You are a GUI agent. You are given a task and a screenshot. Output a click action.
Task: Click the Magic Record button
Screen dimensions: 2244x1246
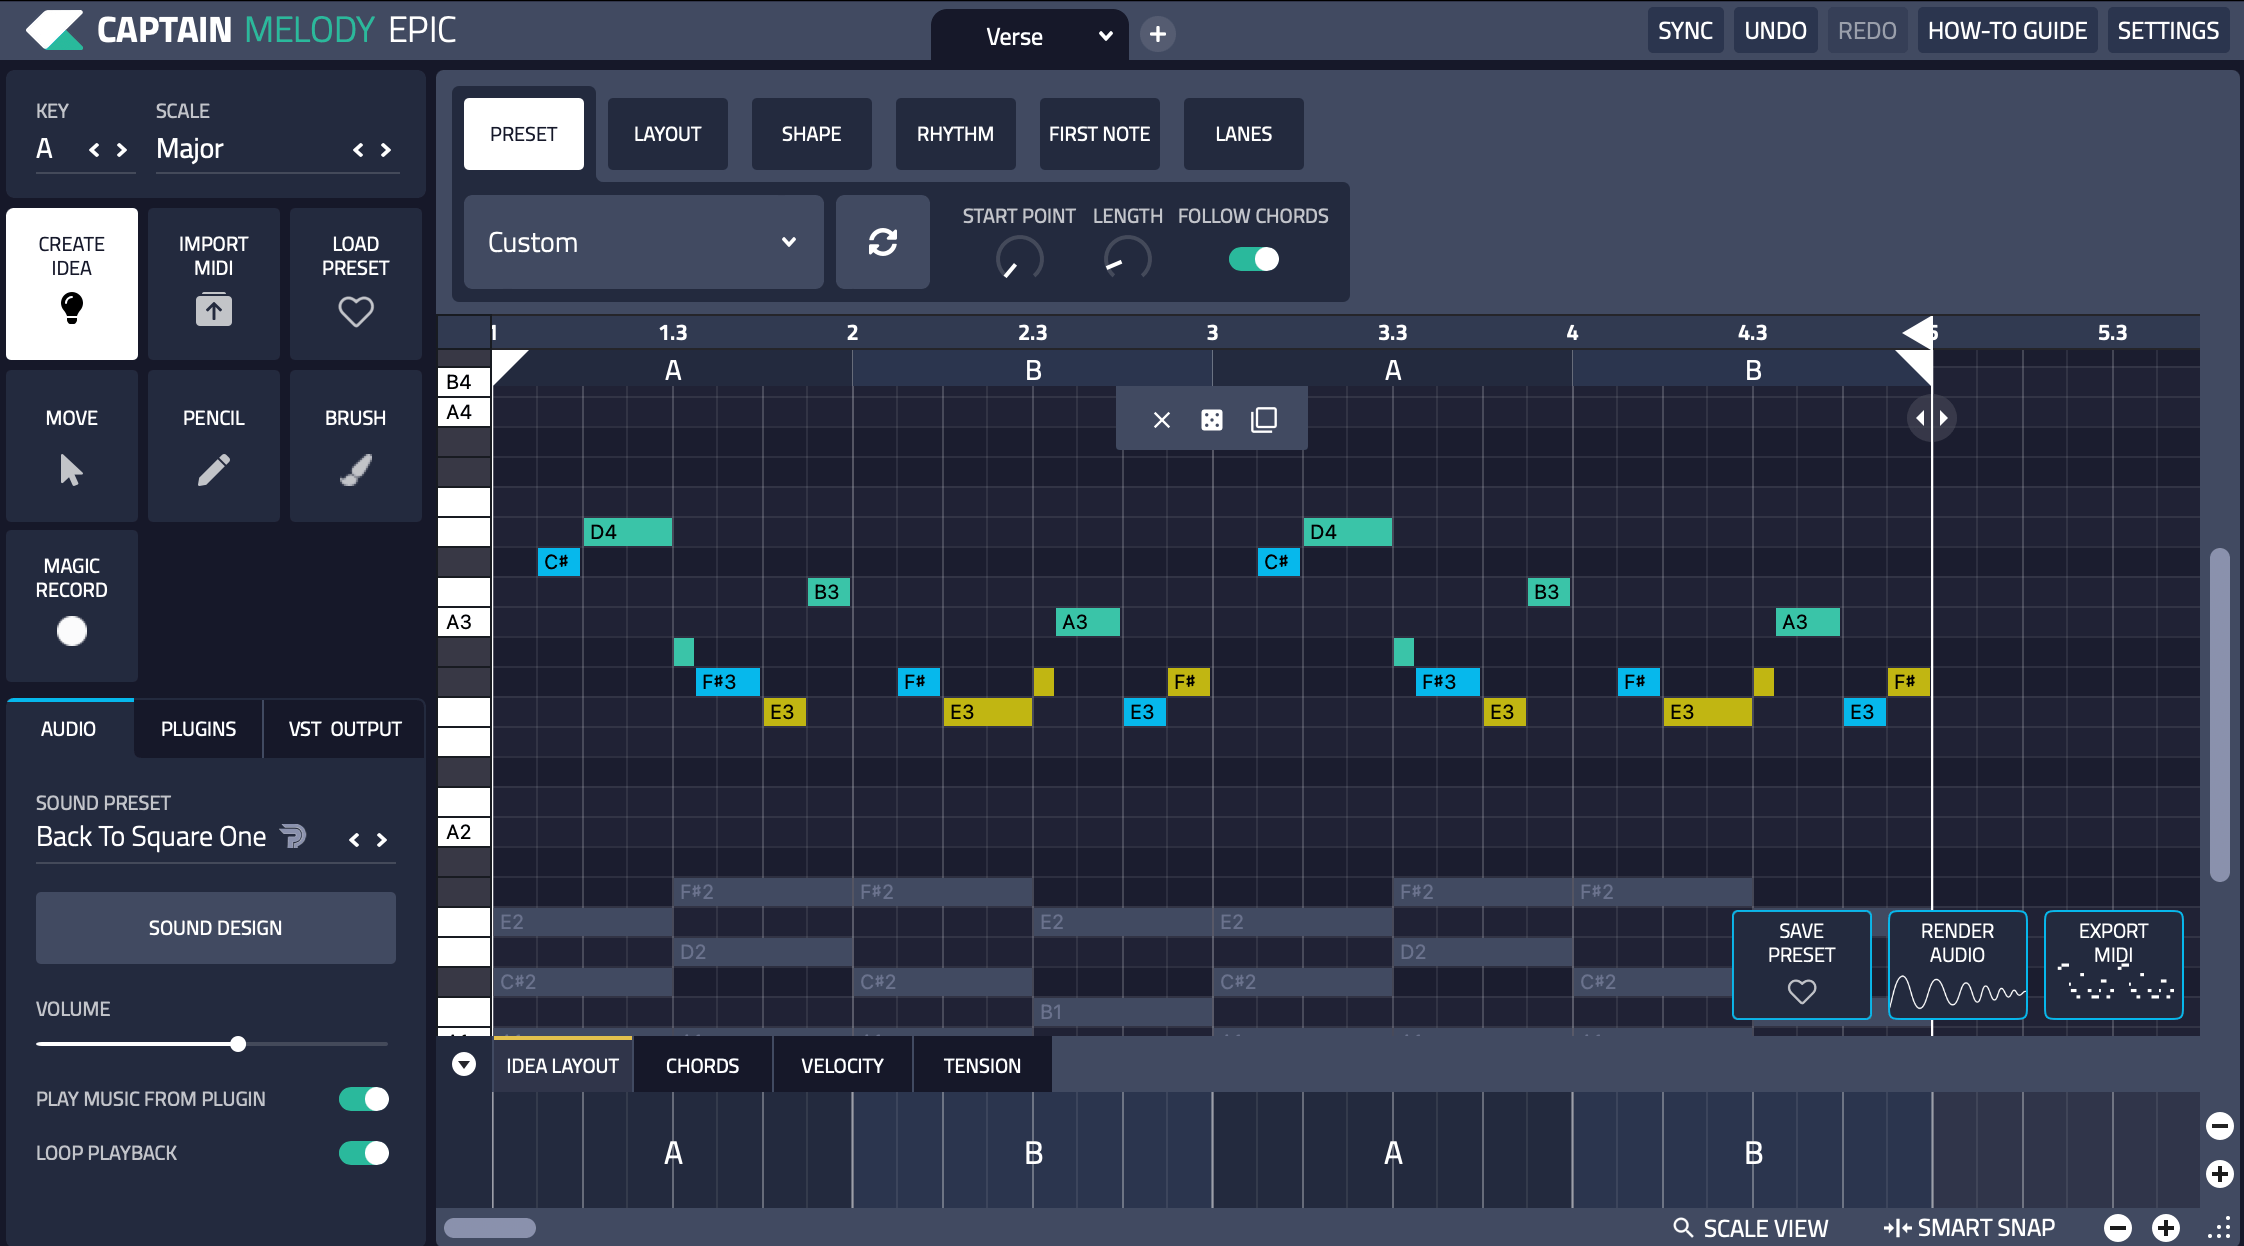tap(71, 630)
